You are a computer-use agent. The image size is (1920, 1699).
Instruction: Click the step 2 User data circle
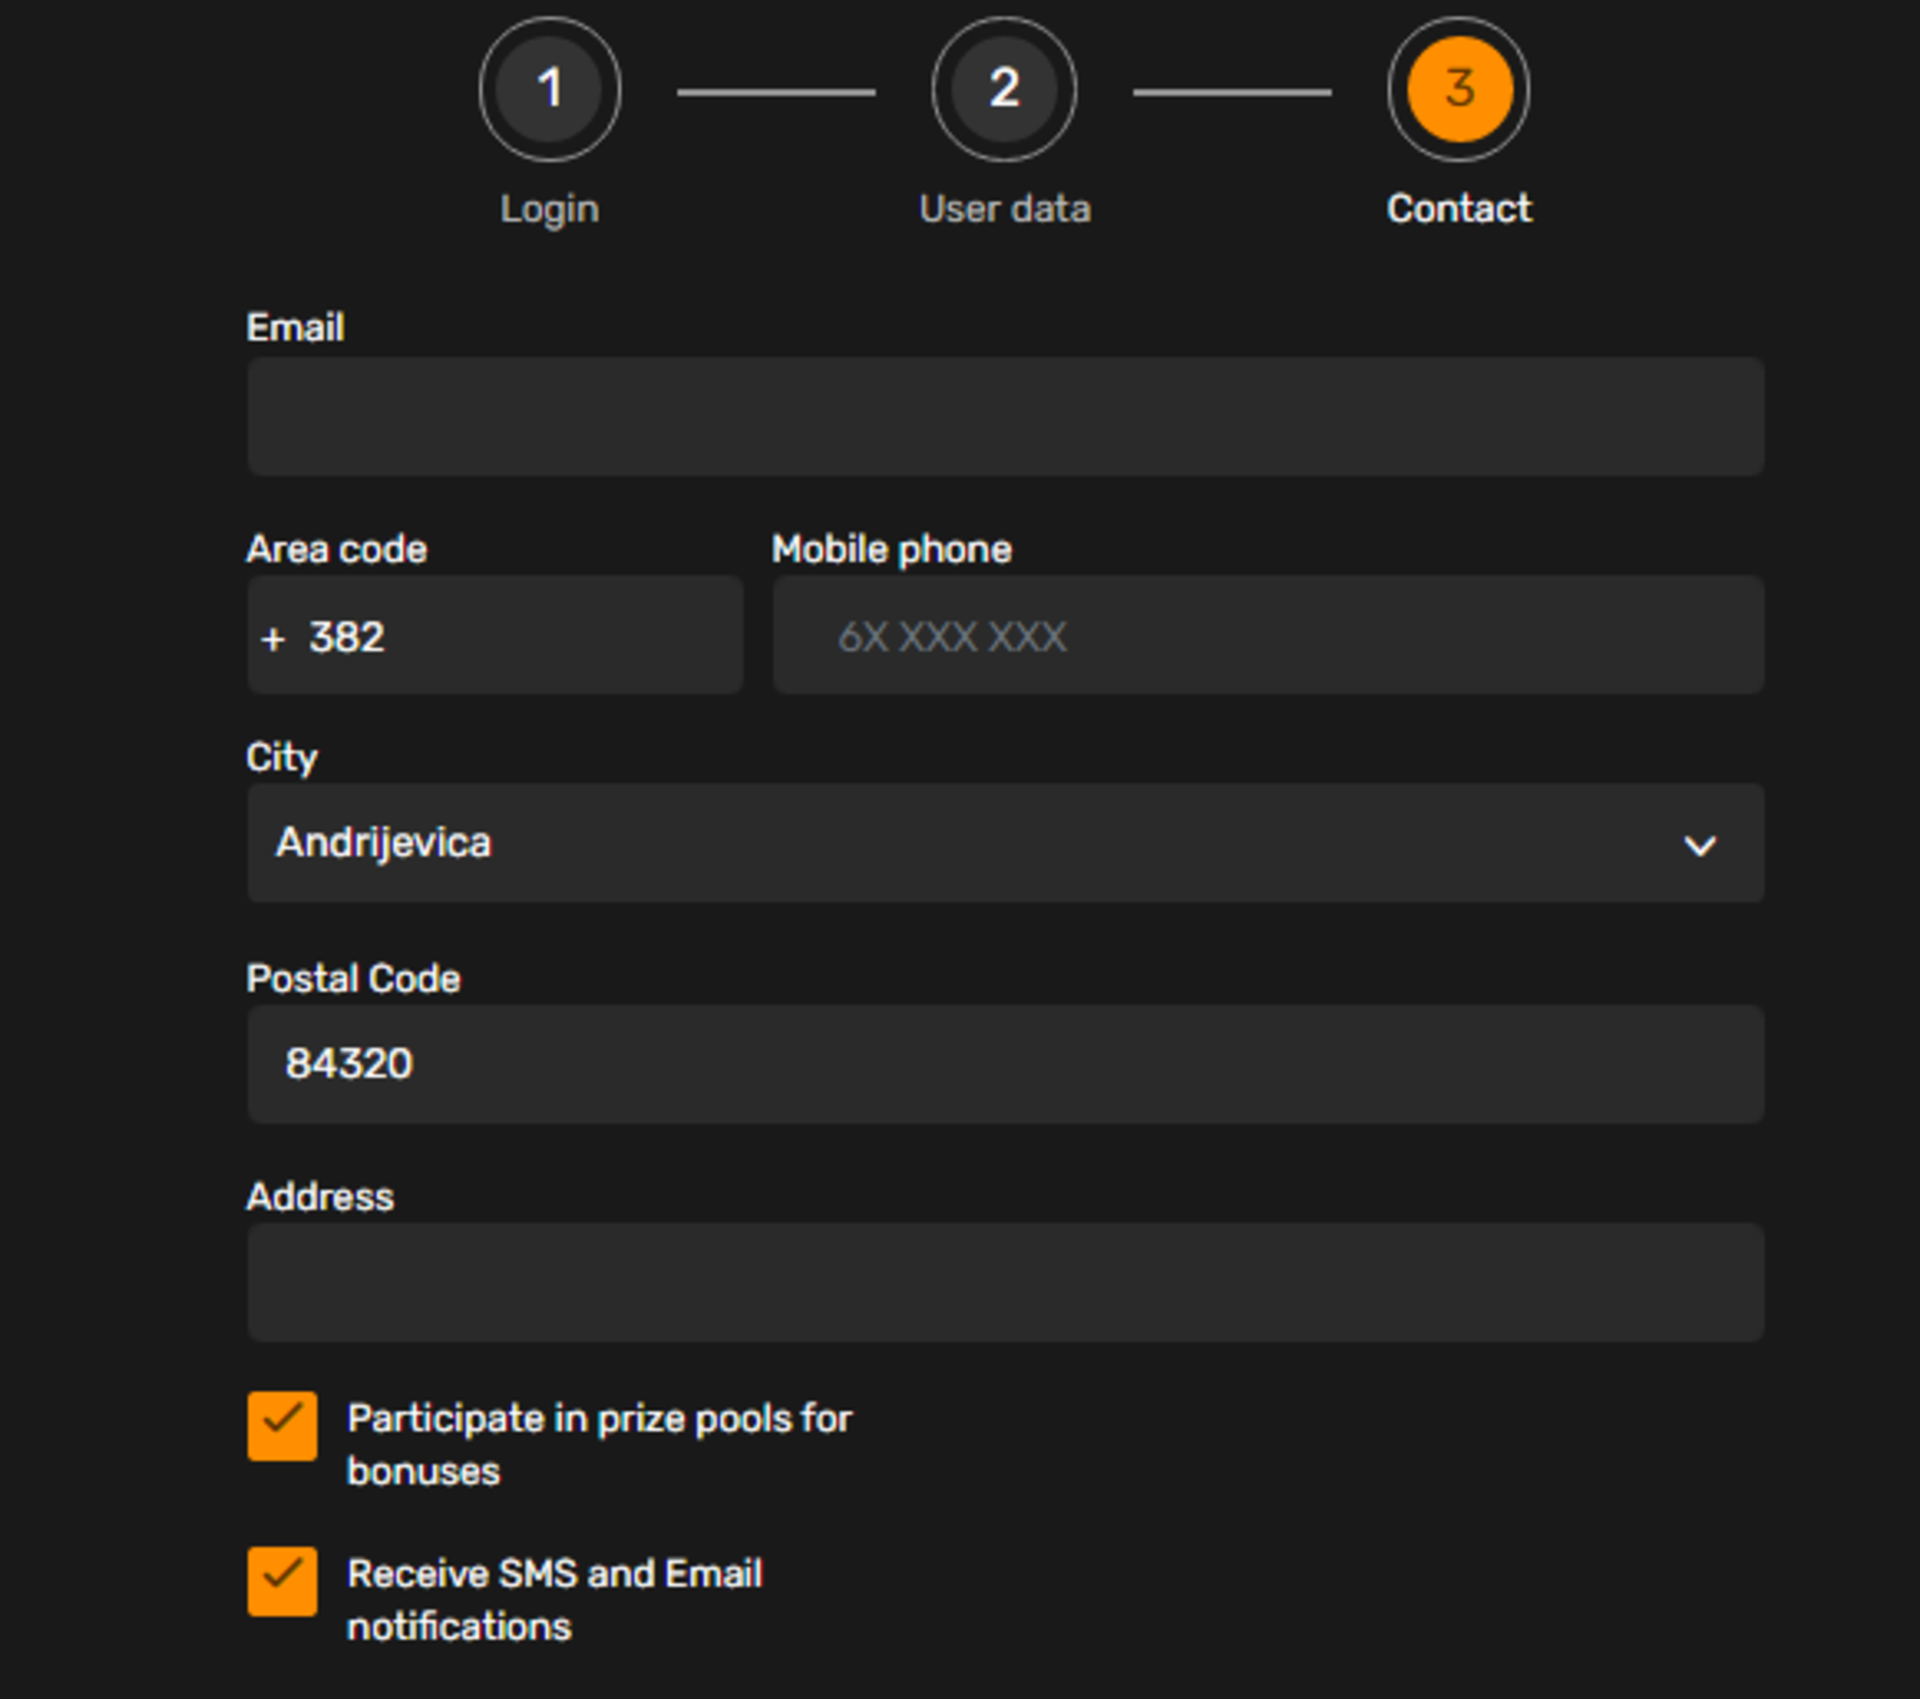pos(1004,89)
